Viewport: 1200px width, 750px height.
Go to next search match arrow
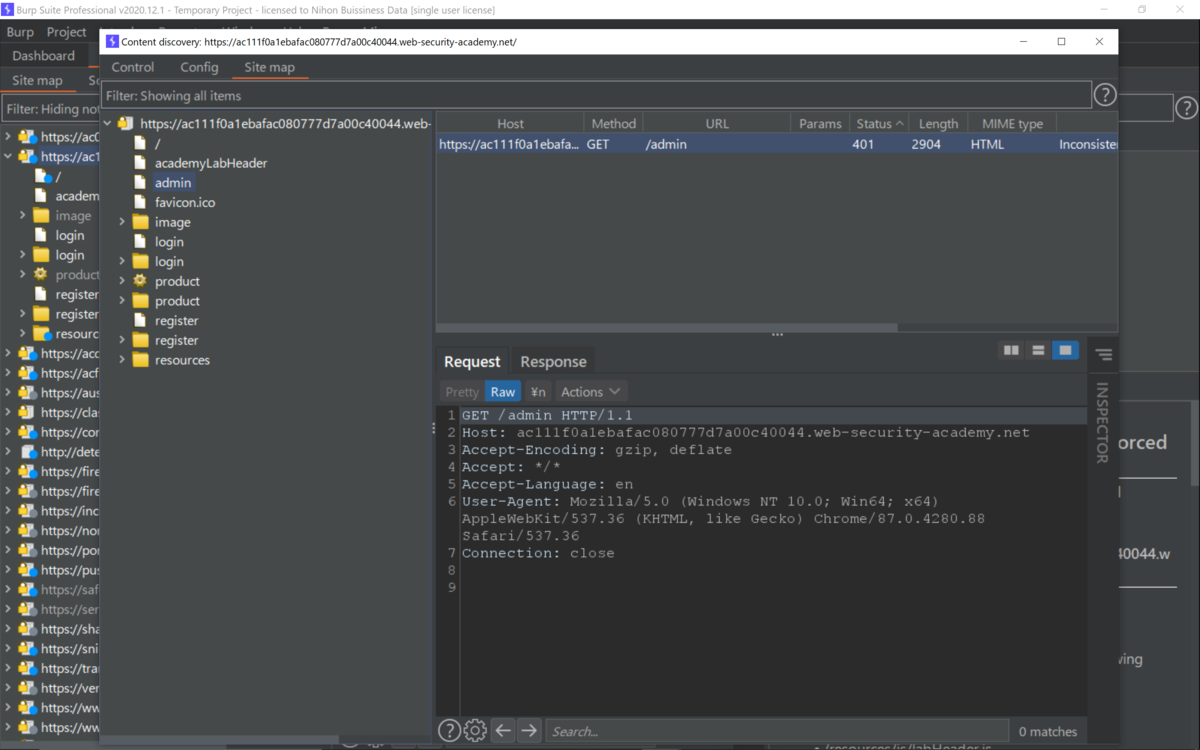pyautogui.click(x=529, y=730)
